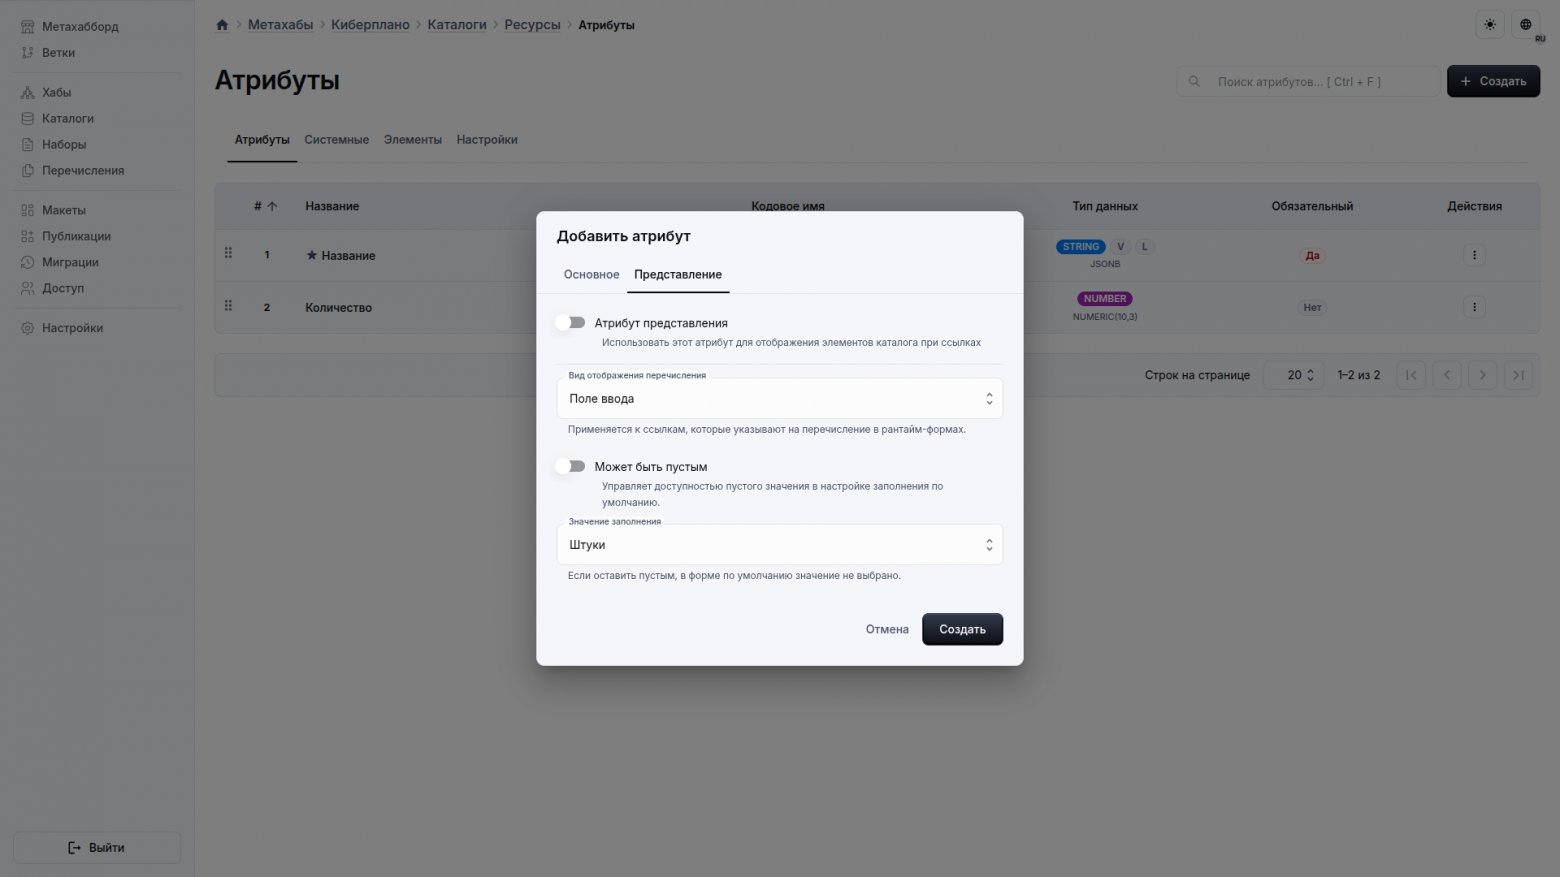Open the Вид отображения перечисления dropdown
This screenshot has width=1560, height=877.
[779, 399]
